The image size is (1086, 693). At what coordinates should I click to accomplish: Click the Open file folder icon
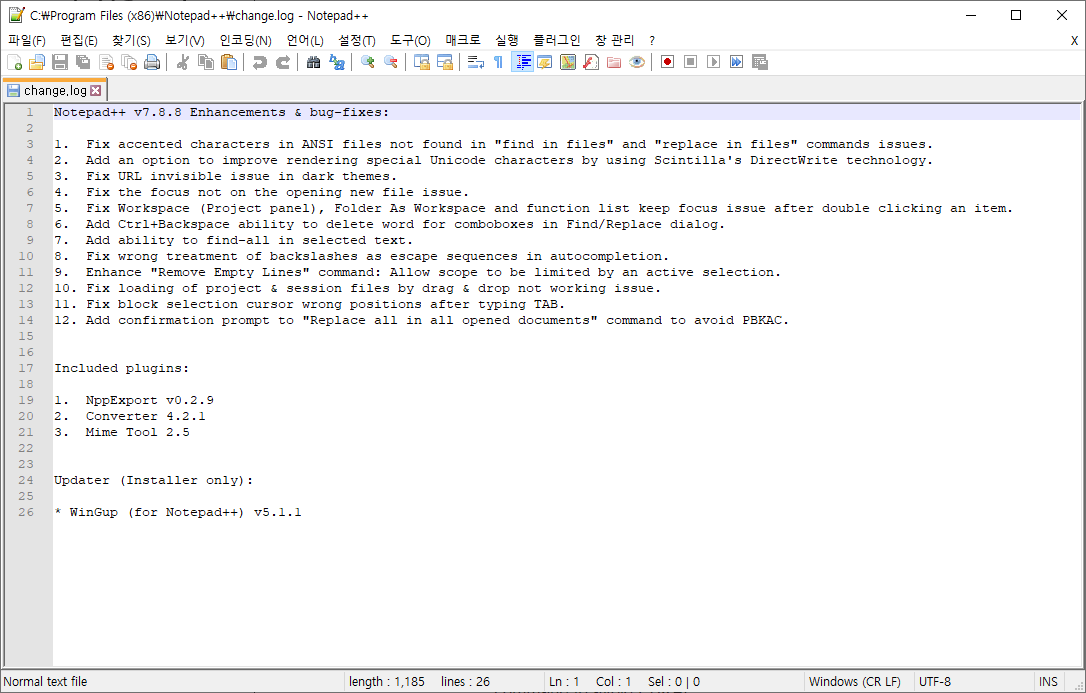(x=37, y=62)
